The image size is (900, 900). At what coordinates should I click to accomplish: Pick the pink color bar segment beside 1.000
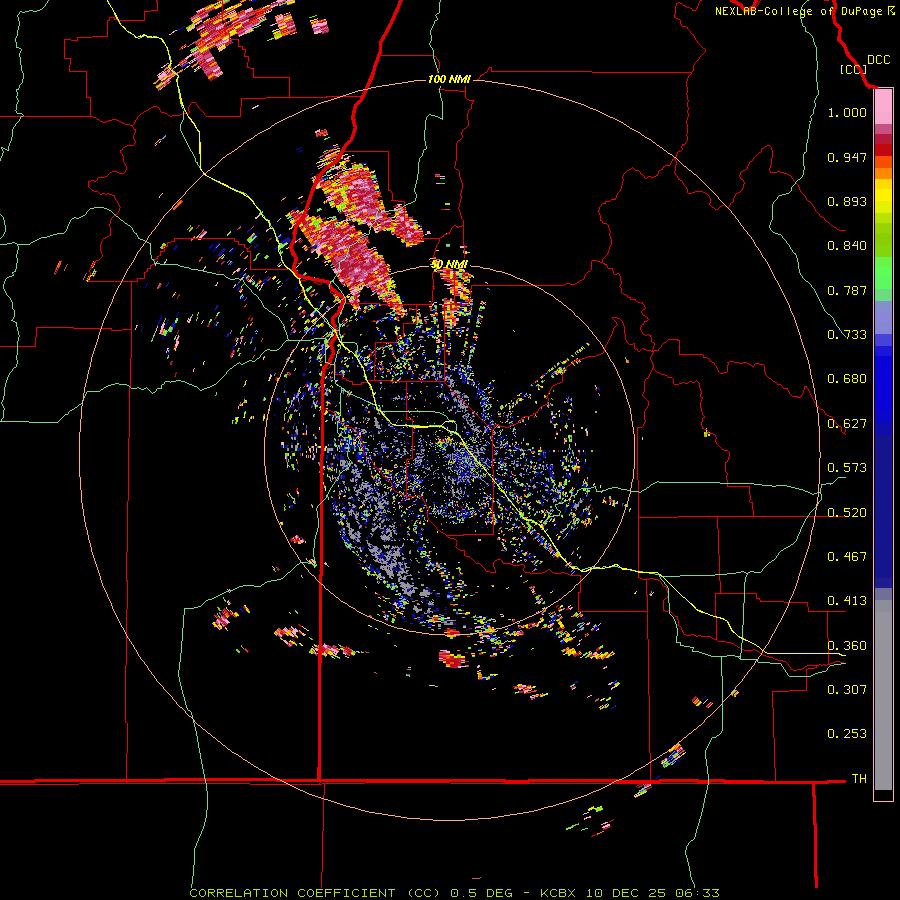point(883,108)
